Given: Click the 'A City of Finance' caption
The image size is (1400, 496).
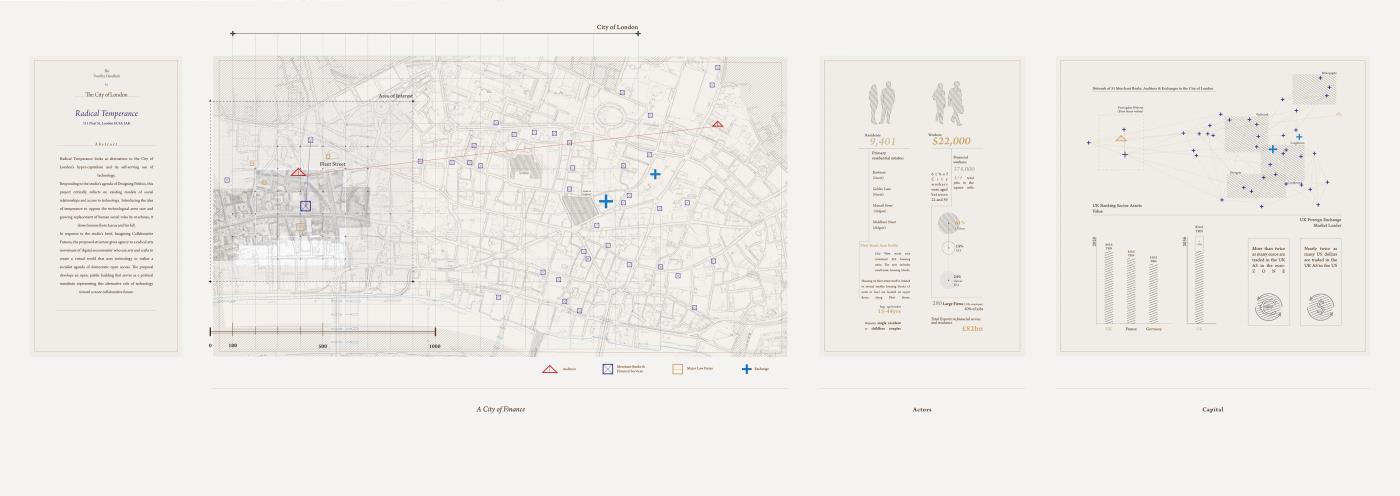Looking at the screenshot, I should (x=500, y=409).
